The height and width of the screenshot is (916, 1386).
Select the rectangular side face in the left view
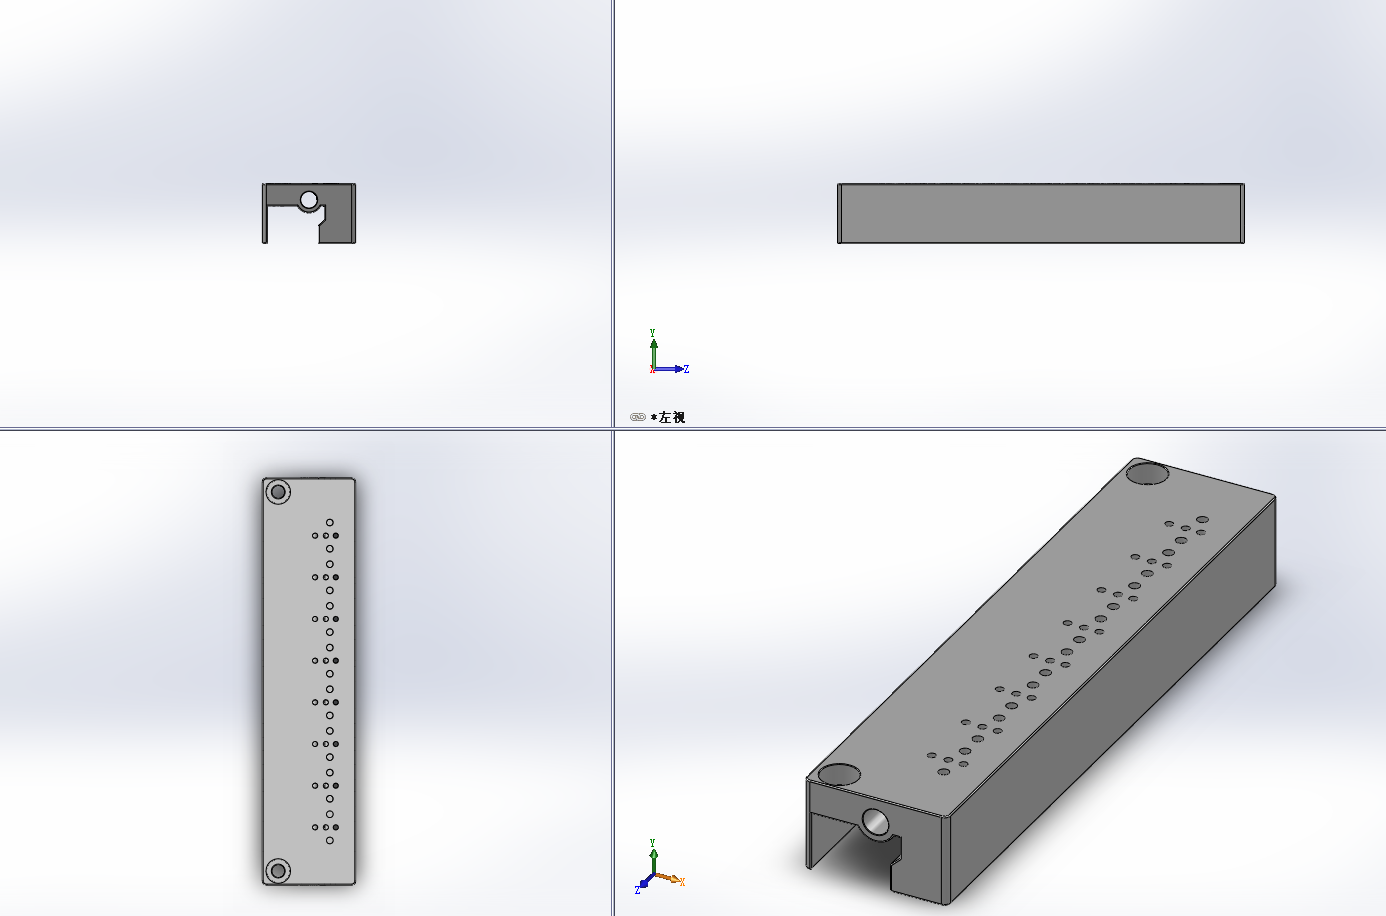pos(1040,213)
